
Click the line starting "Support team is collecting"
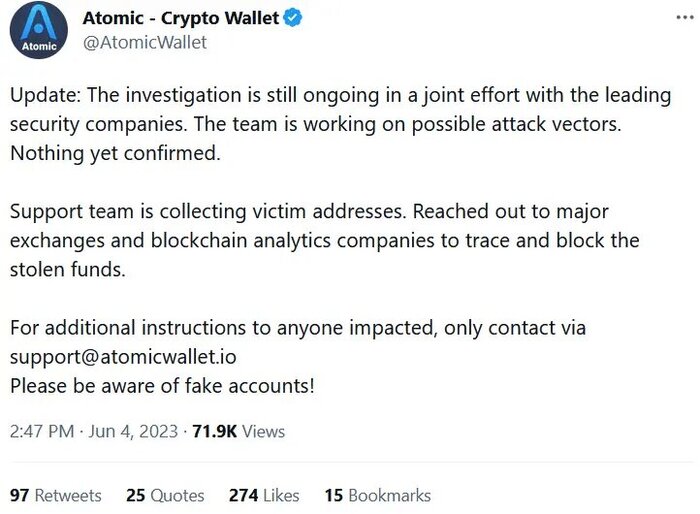(309, 213)
